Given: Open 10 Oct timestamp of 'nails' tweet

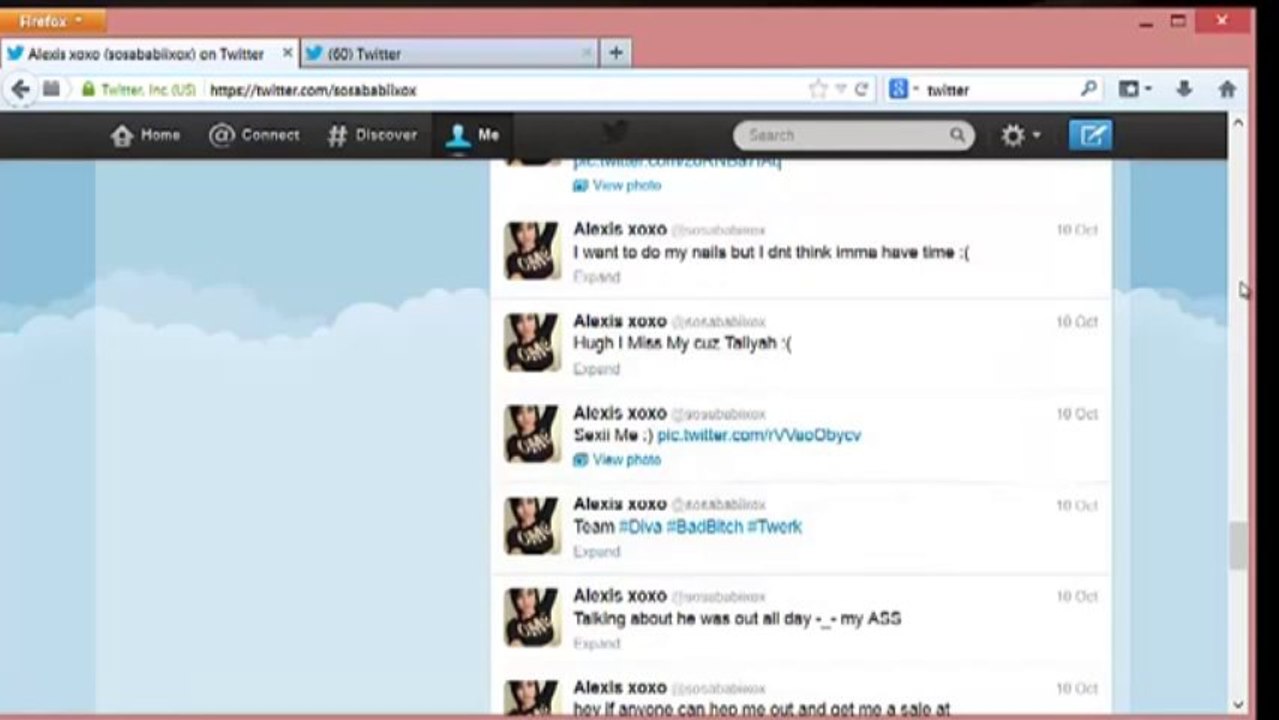Looking at the screenshot, I should click(1077, 230).
